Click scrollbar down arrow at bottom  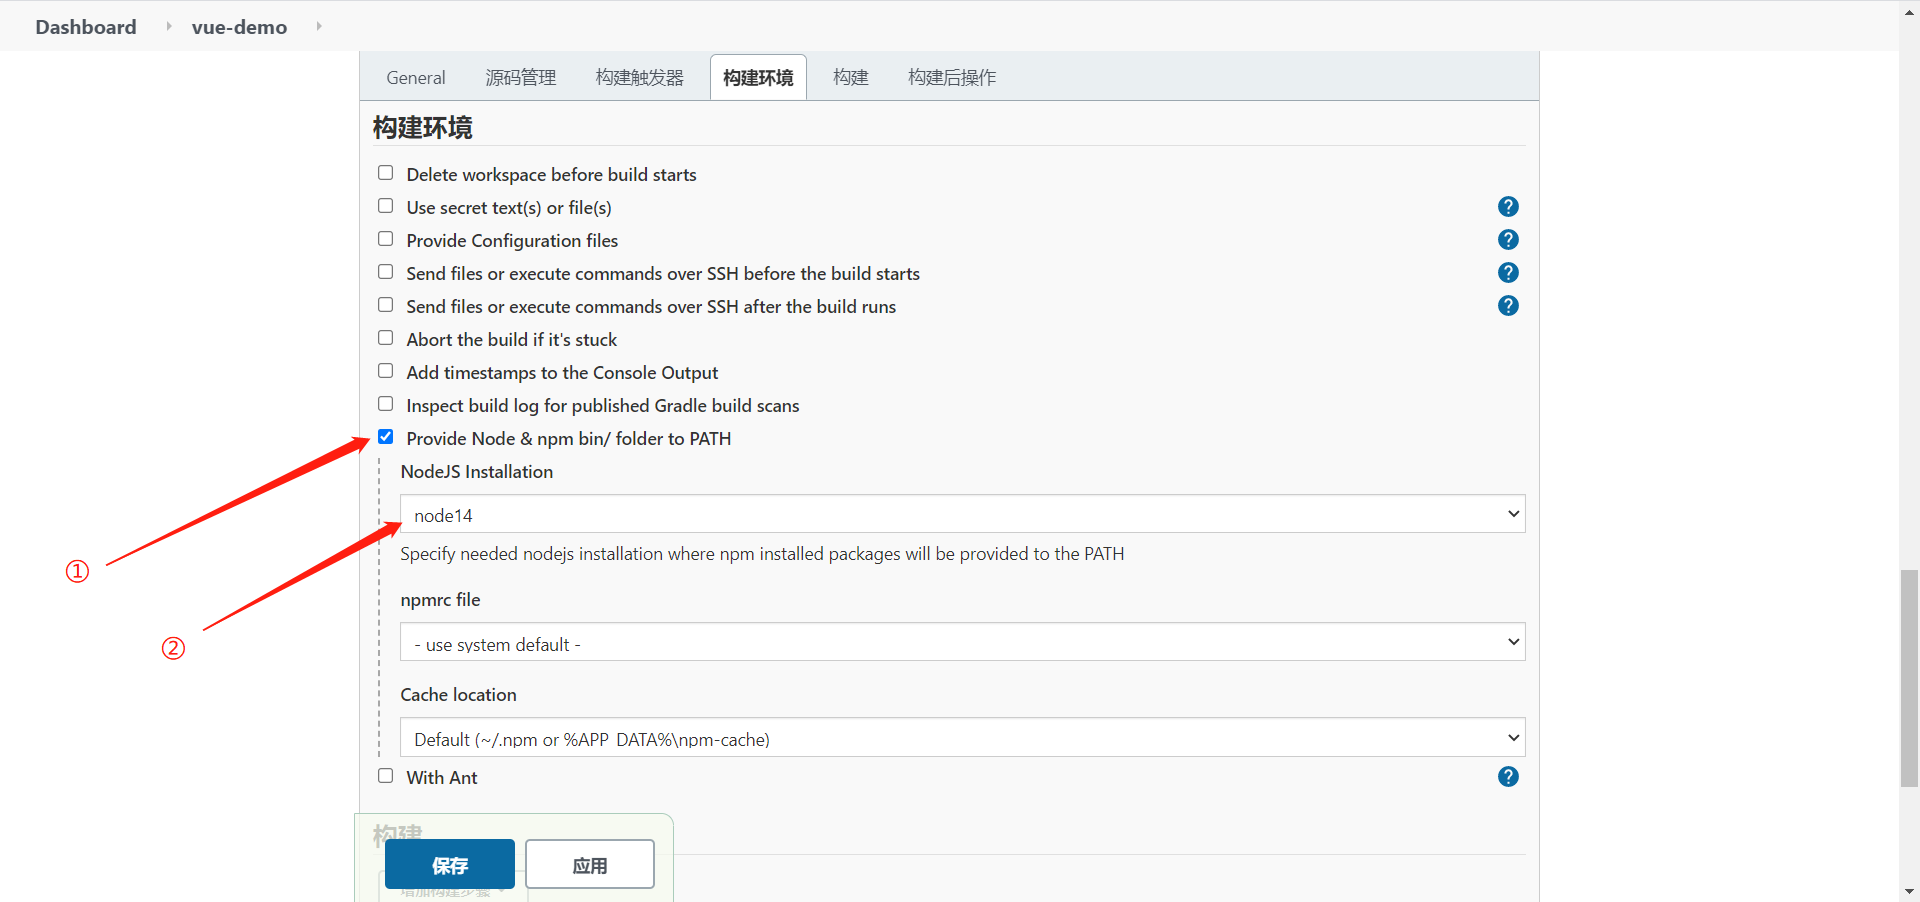(1909, 891)
